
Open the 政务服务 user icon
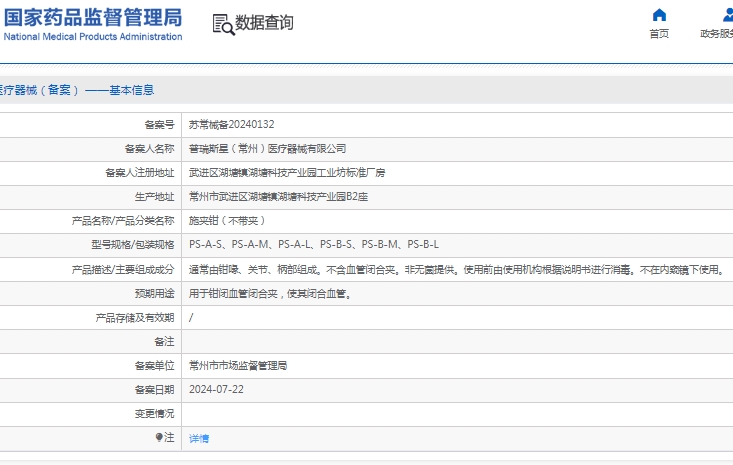tap(727, 15)
